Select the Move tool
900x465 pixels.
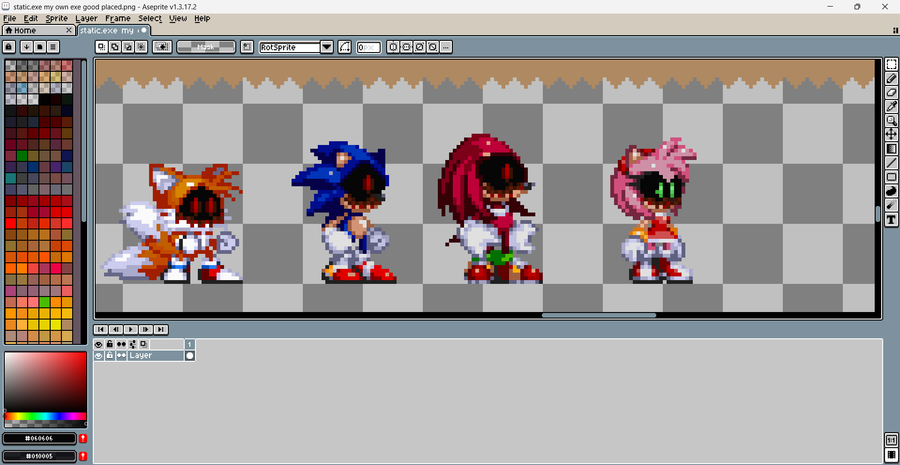pos(891,134)
